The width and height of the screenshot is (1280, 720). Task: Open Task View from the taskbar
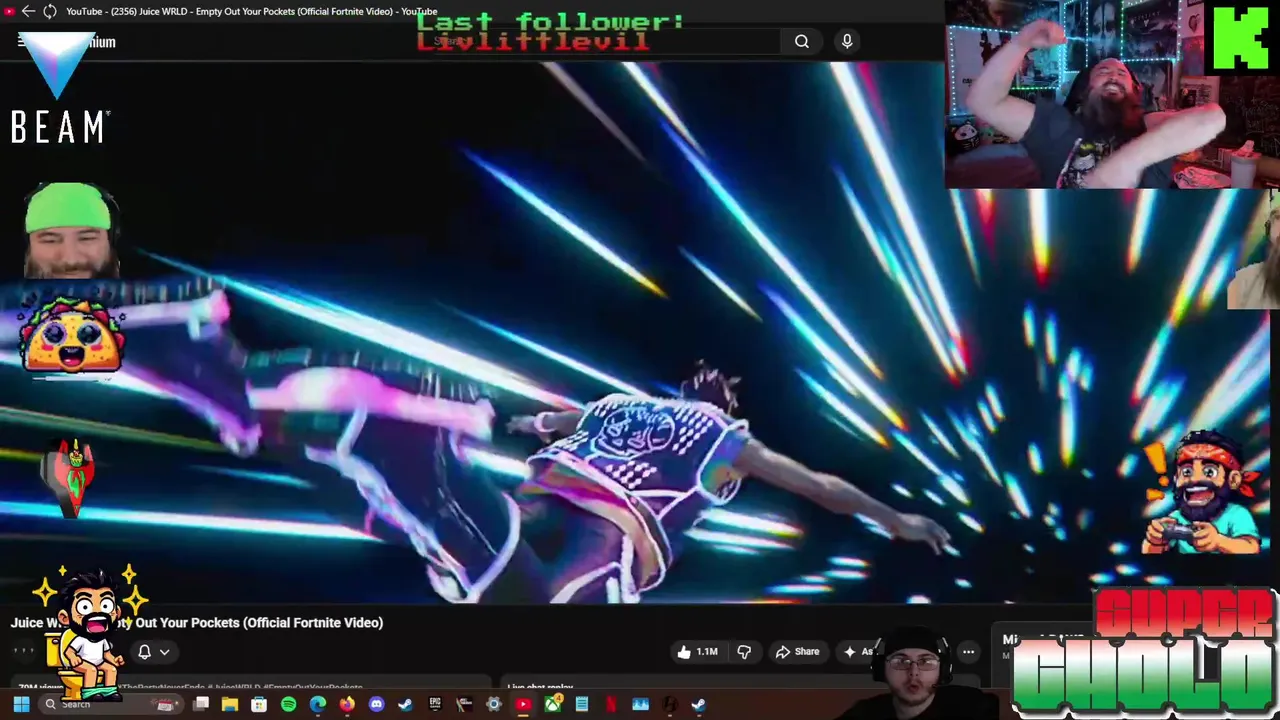(201, 705)
